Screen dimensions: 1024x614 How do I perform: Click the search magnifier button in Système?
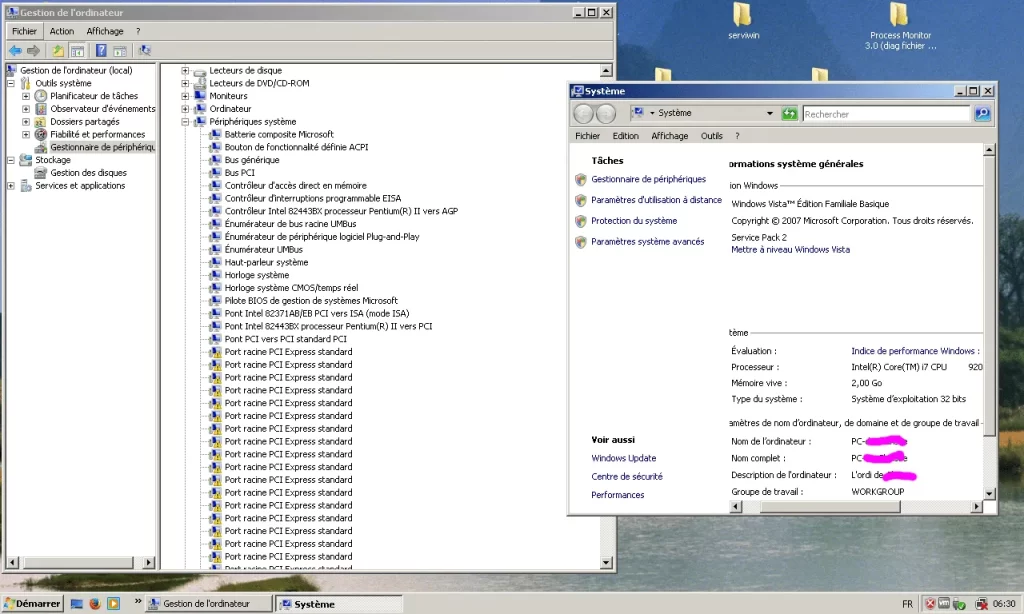click(x=982, y=114)
